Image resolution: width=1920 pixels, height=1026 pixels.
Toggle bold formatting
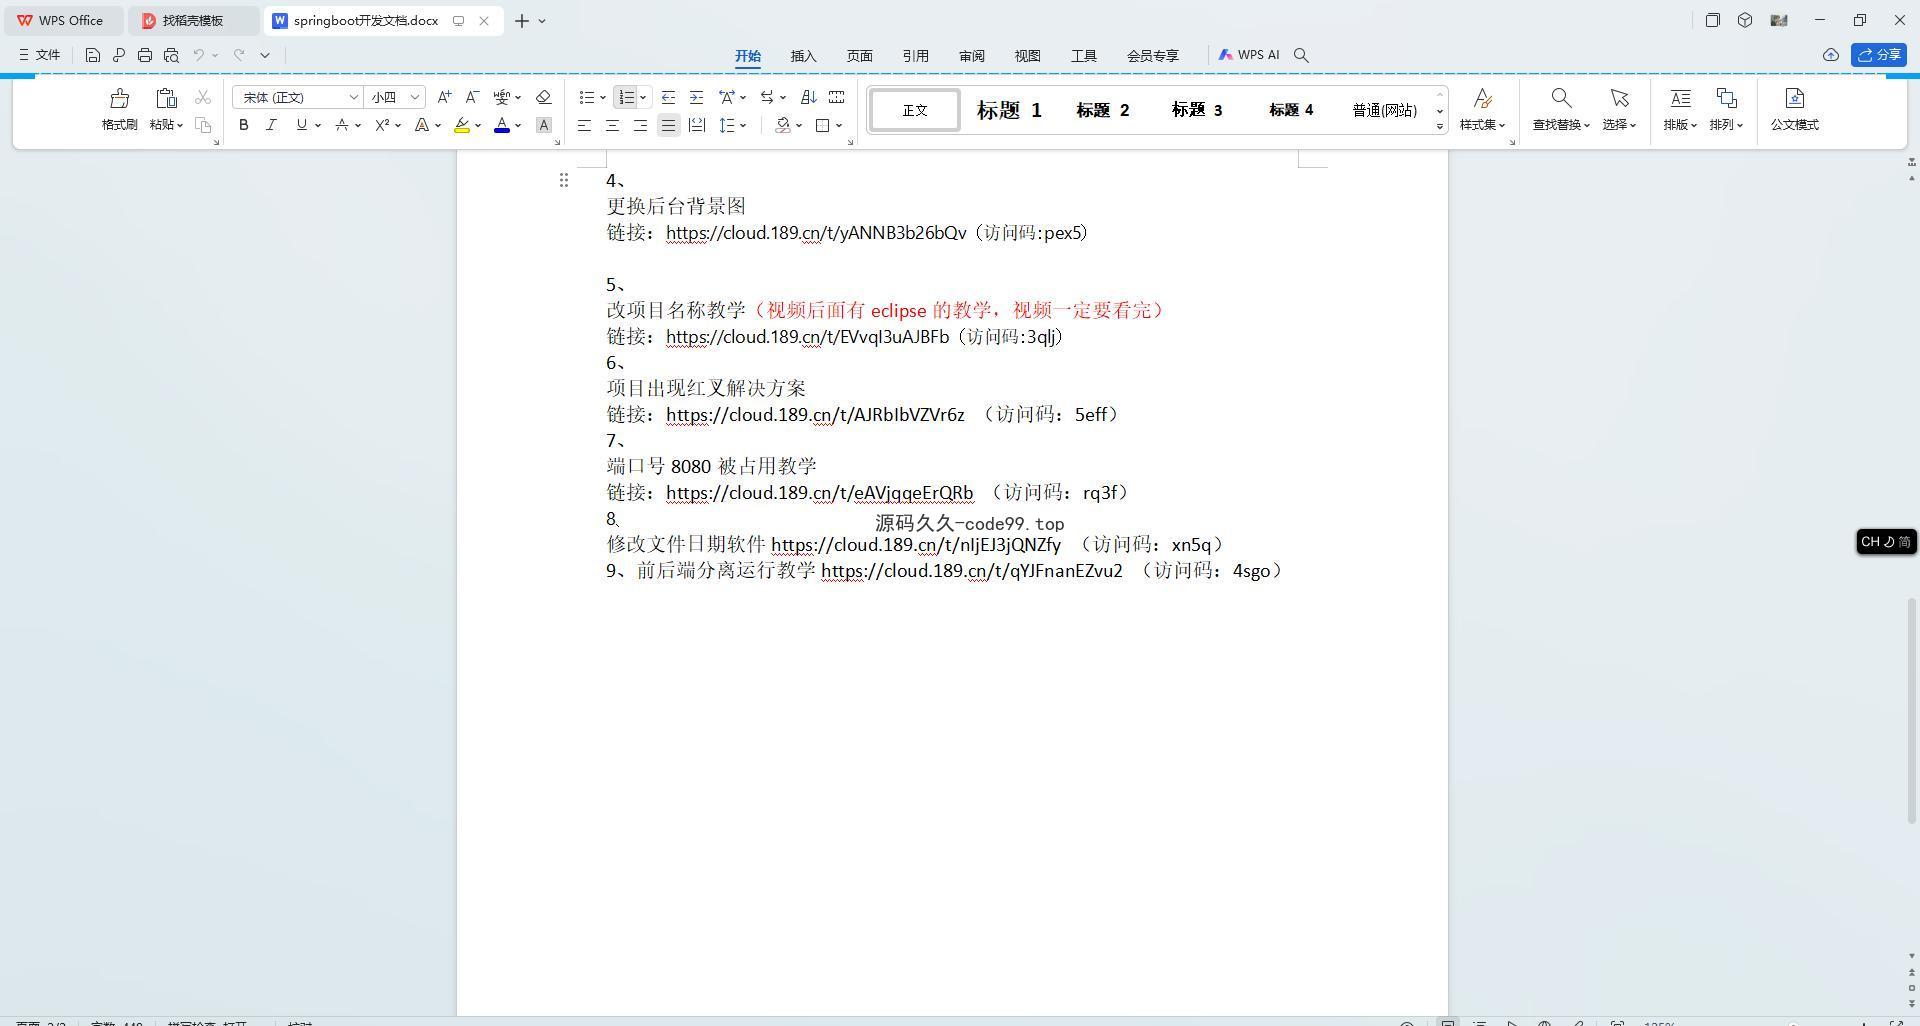(243, 125)
